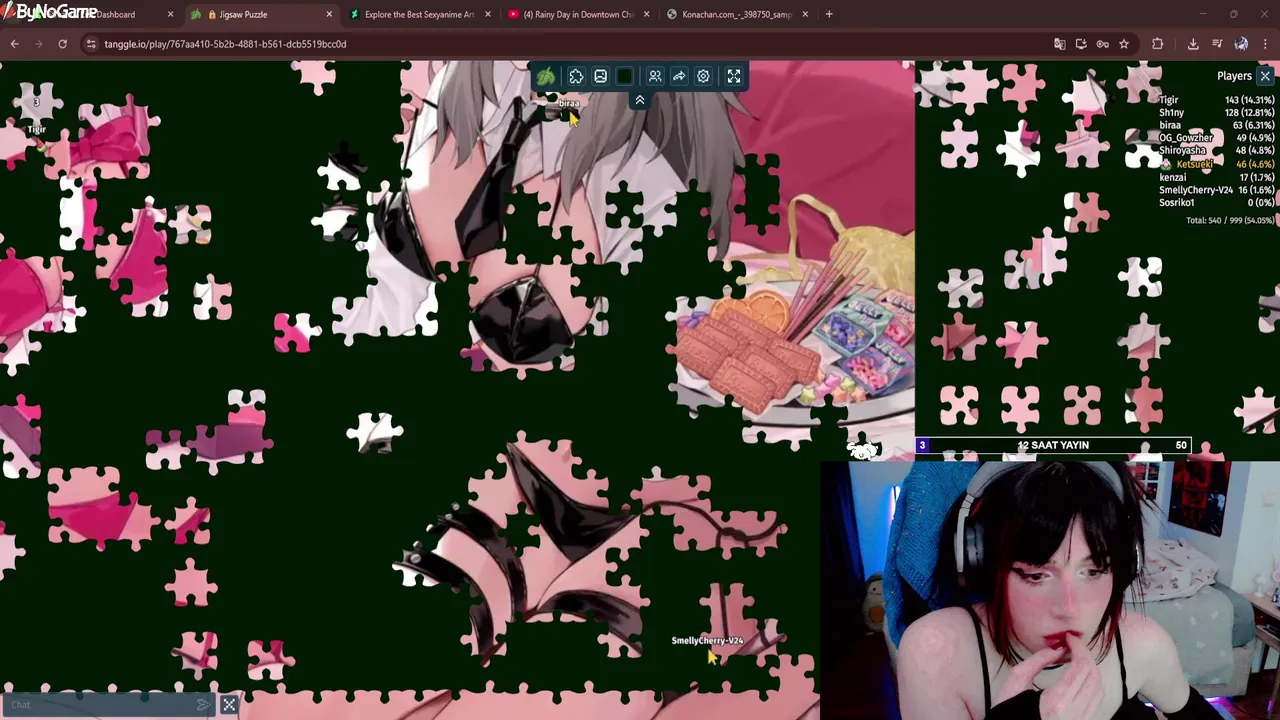Click the SmellyCherry-V24 player cursor label
Screen dimensions: 1280x720
click(x=707, y=640)
